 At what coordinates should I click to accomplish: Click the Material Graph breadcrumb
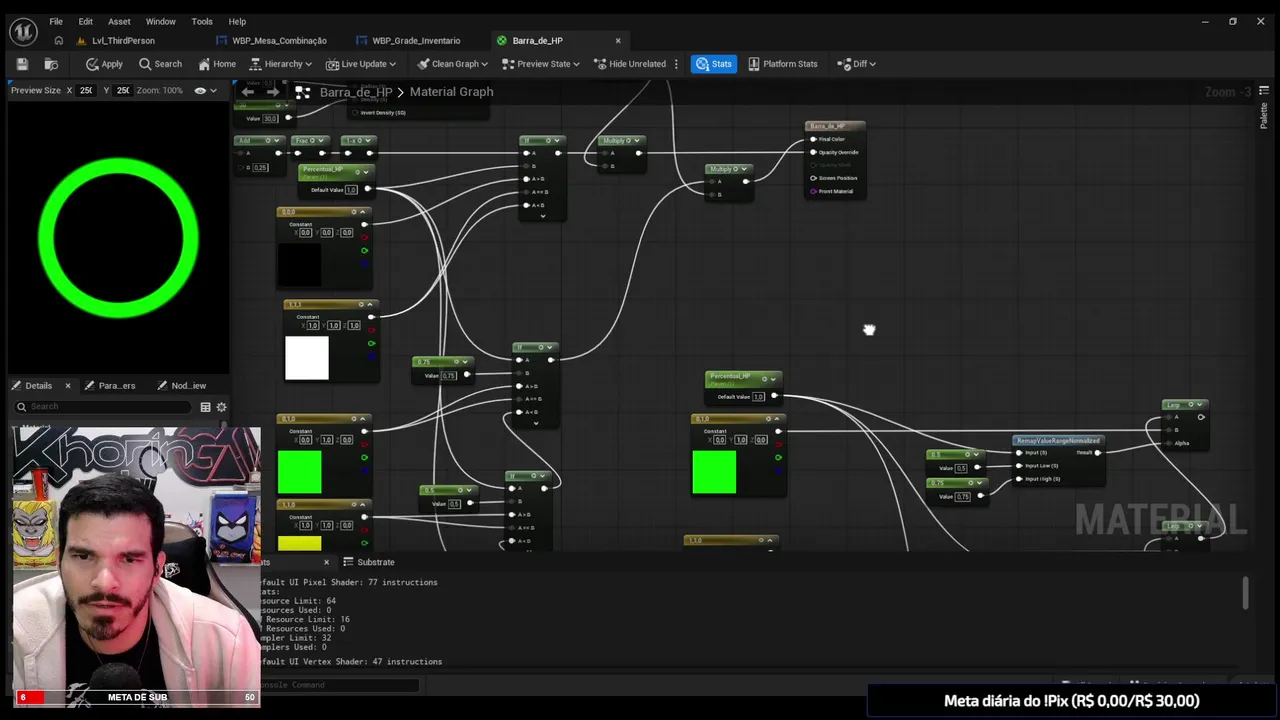coord(451,92)
